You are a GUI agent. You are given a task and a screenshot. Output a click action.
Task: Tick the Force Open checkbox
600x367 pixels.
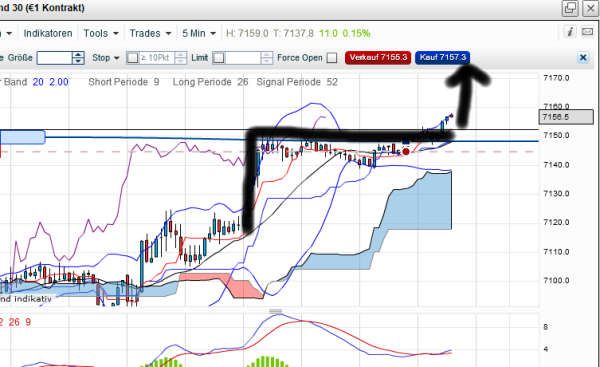(x=332, y=58)
